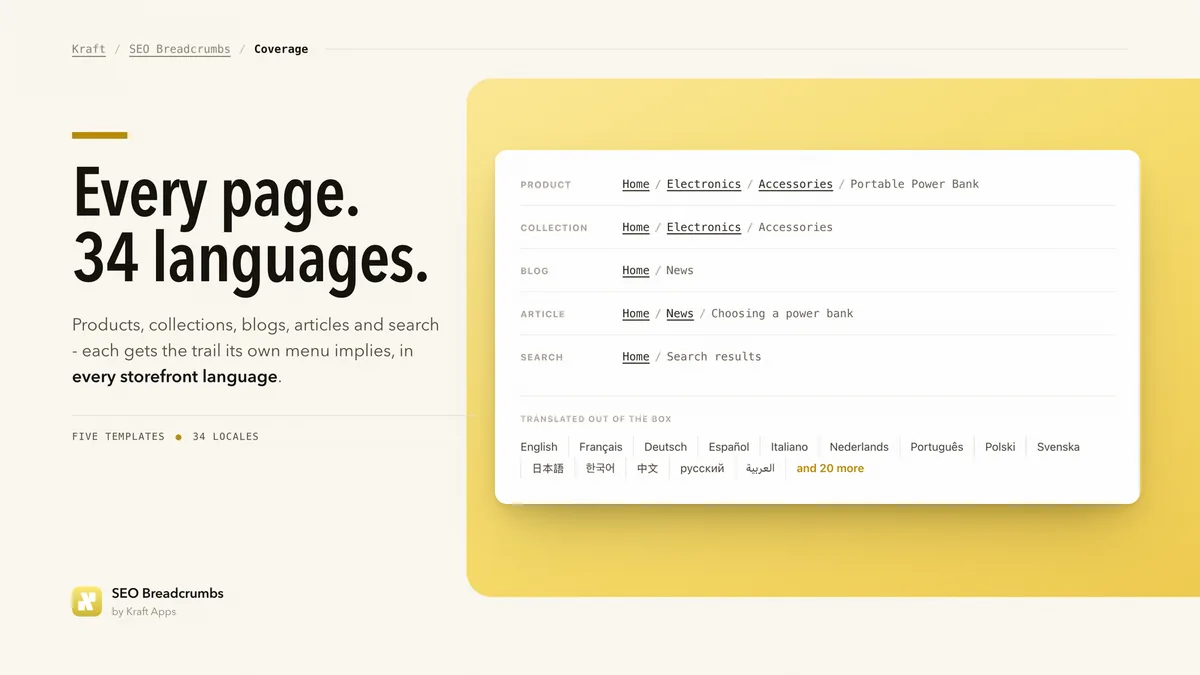
Task: Choose 日本語 language
Action: click(x=548, y=468)
